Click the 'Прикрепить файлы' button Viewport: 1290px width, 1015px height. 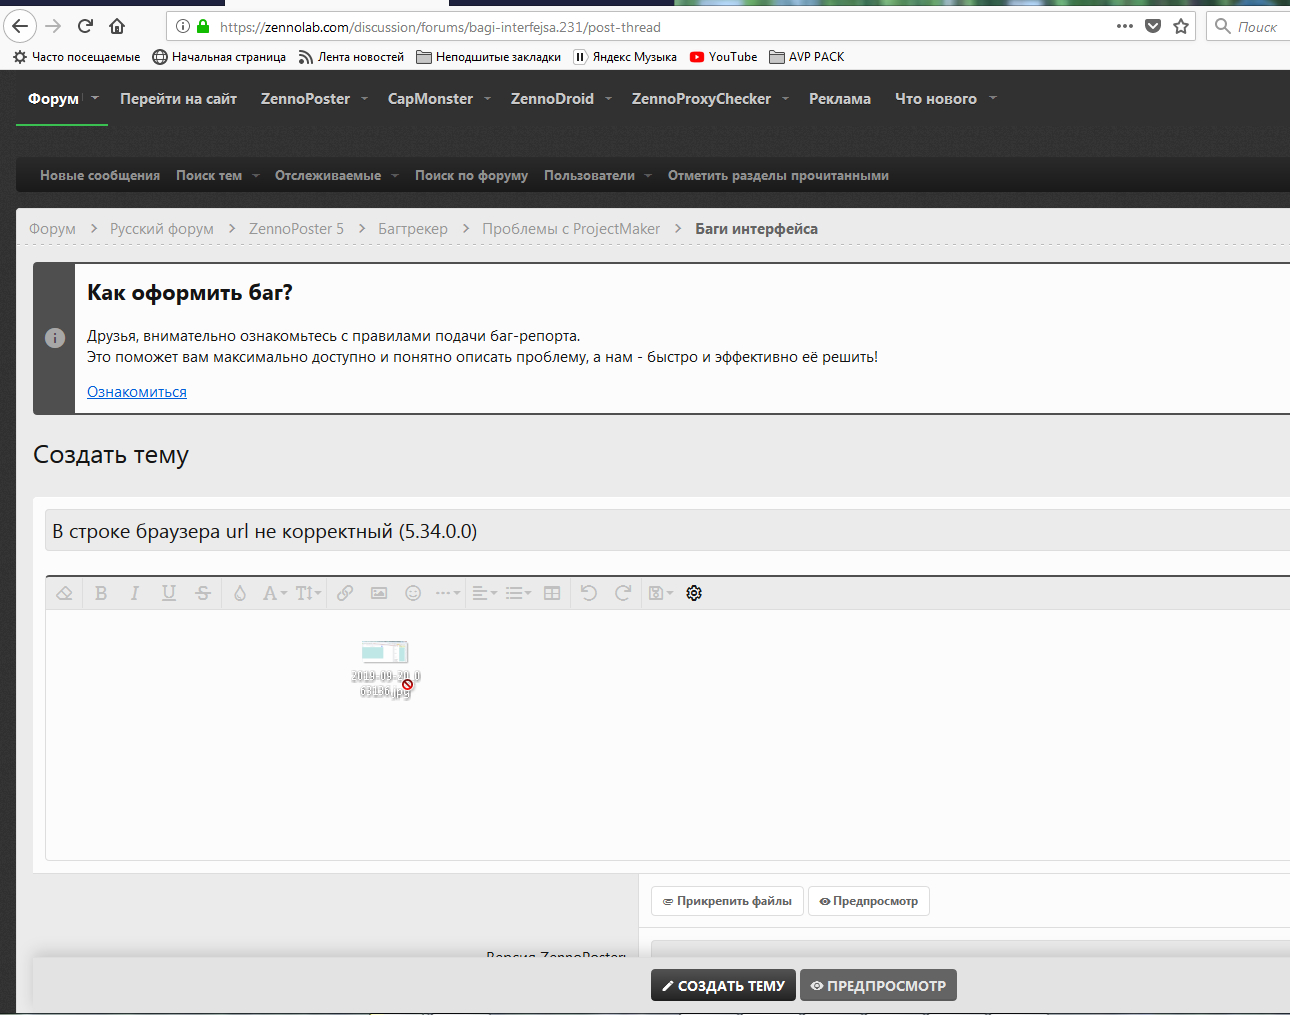(x=727, y=901)
